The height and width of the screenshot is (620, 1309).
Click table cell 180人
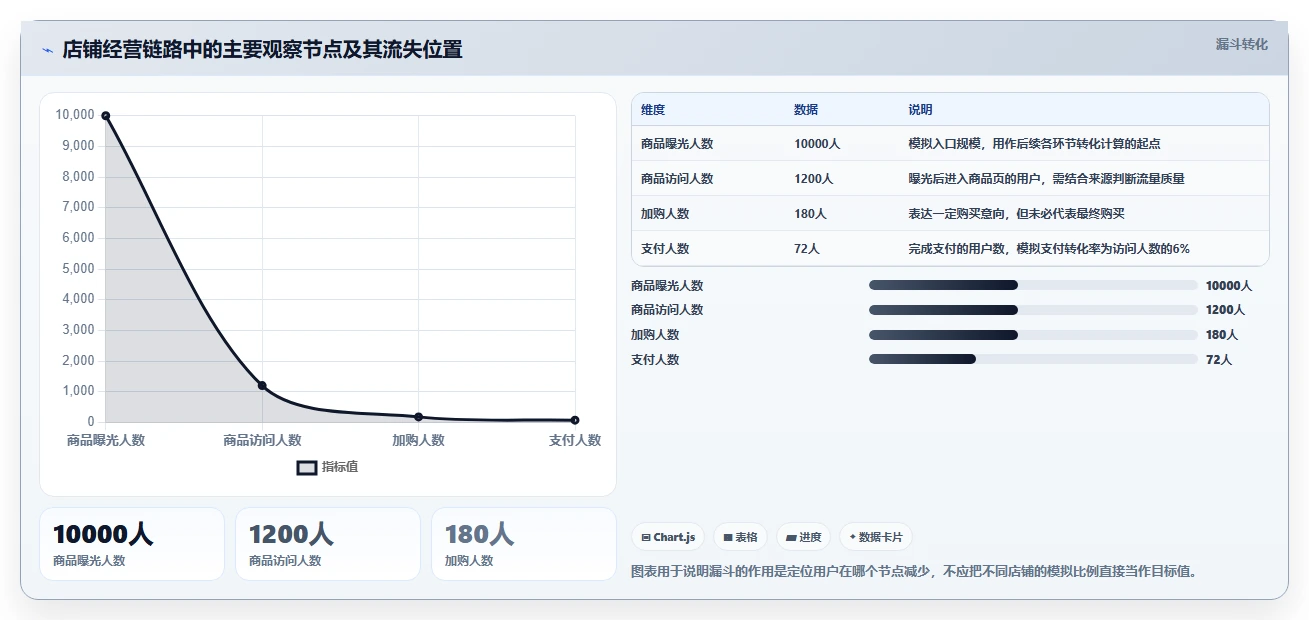coord(810,214)
